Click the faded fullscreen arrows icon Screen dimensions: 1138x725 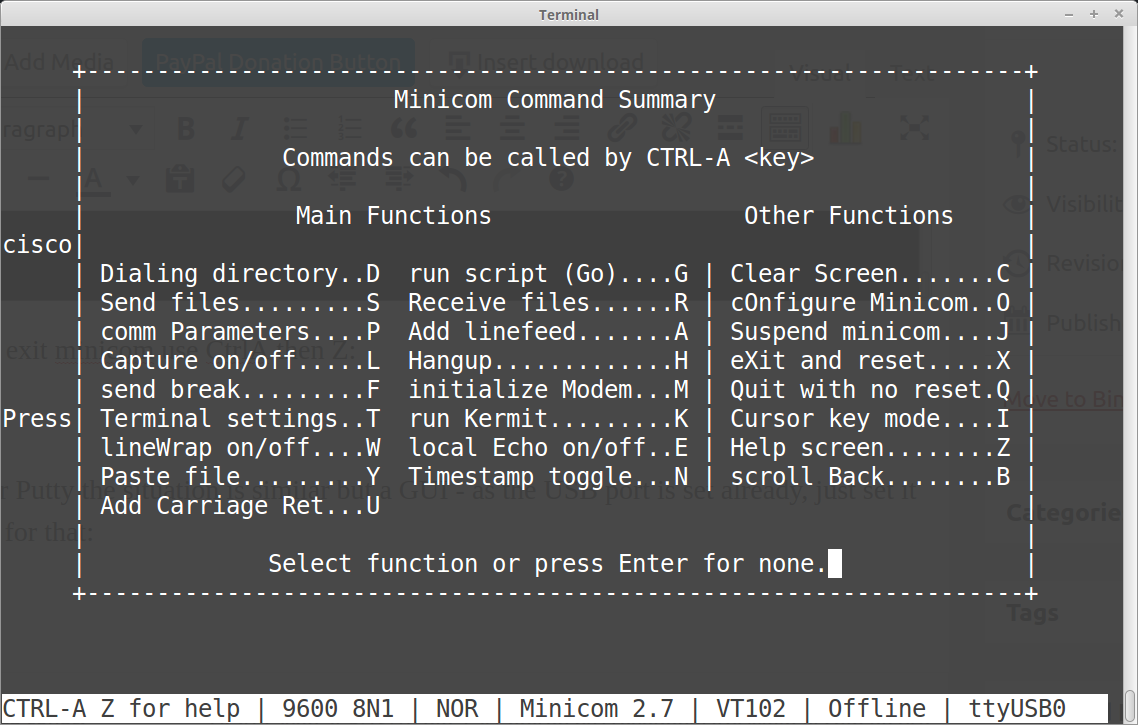913,128
